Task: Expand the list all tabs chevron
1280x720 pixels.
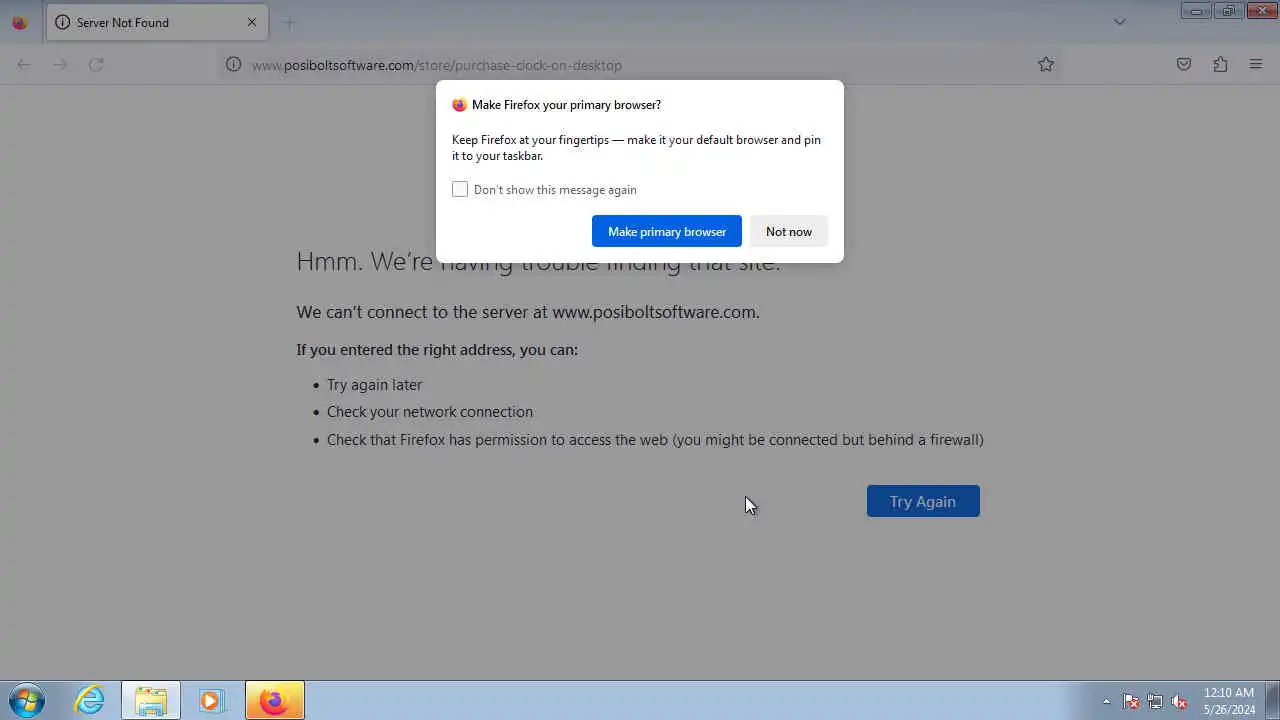Action: point(1120,22)
